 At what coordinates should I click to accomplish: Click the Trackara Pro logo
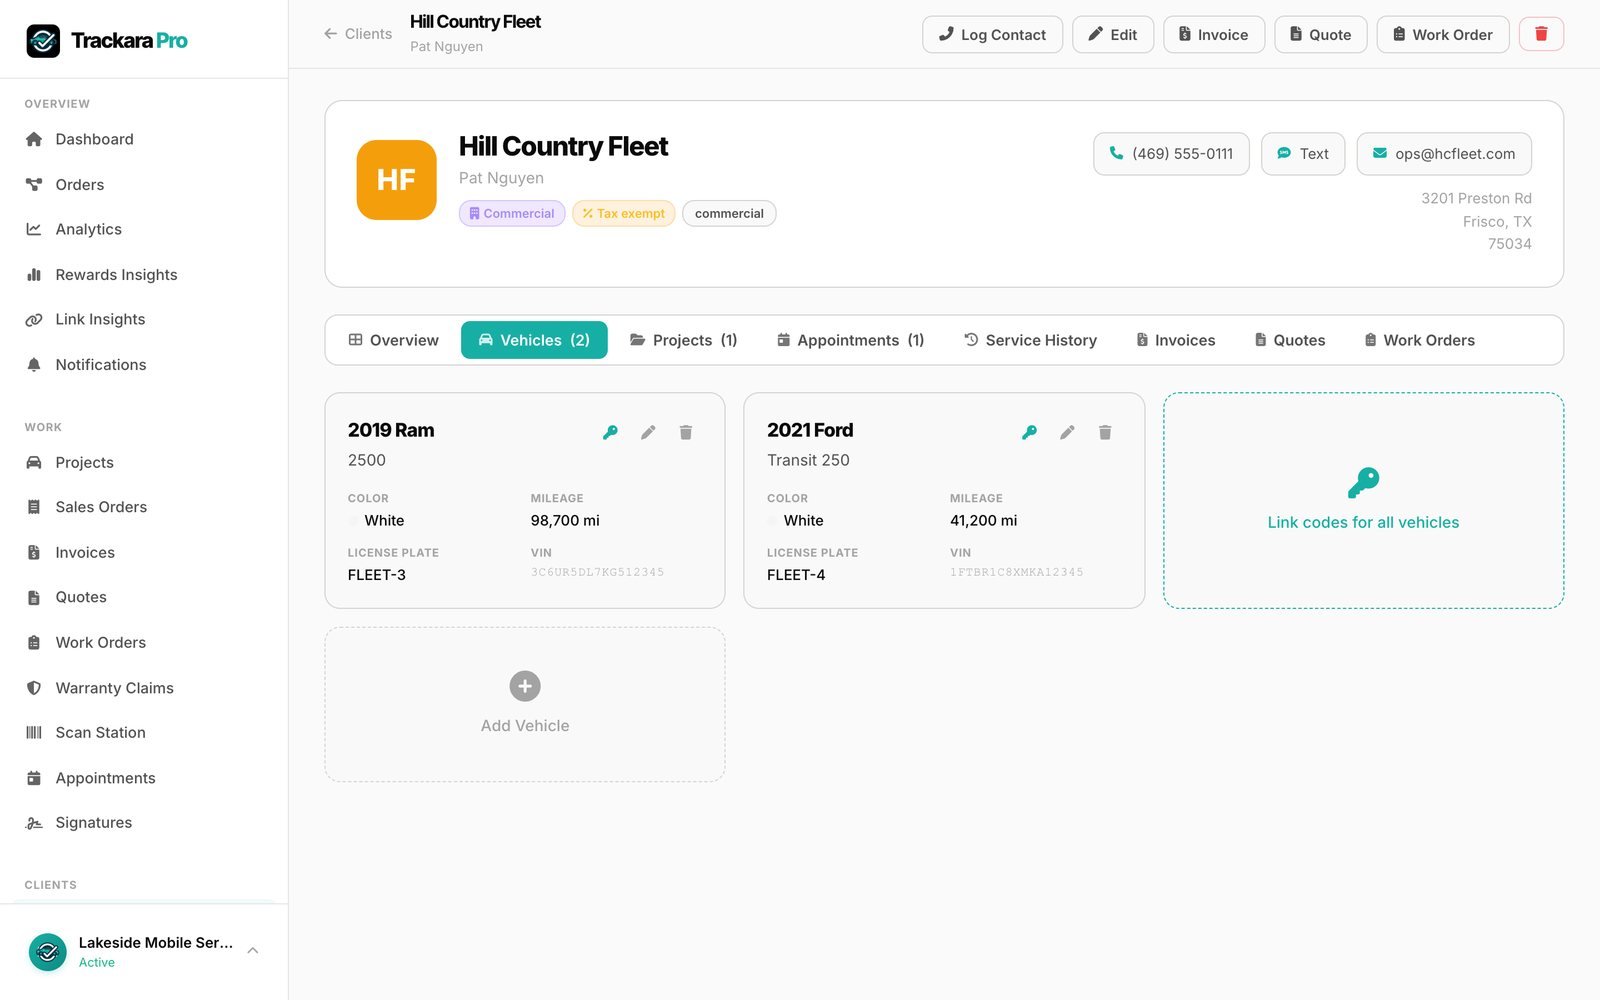[x=107, y=40]
